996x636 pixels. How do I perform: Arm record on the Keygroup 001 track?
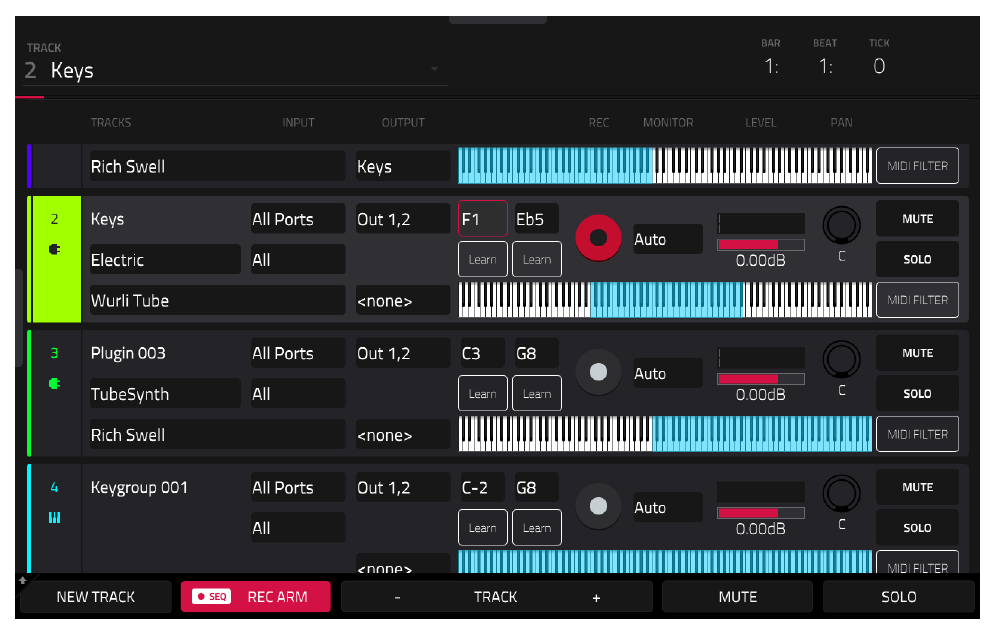point(598,506)
